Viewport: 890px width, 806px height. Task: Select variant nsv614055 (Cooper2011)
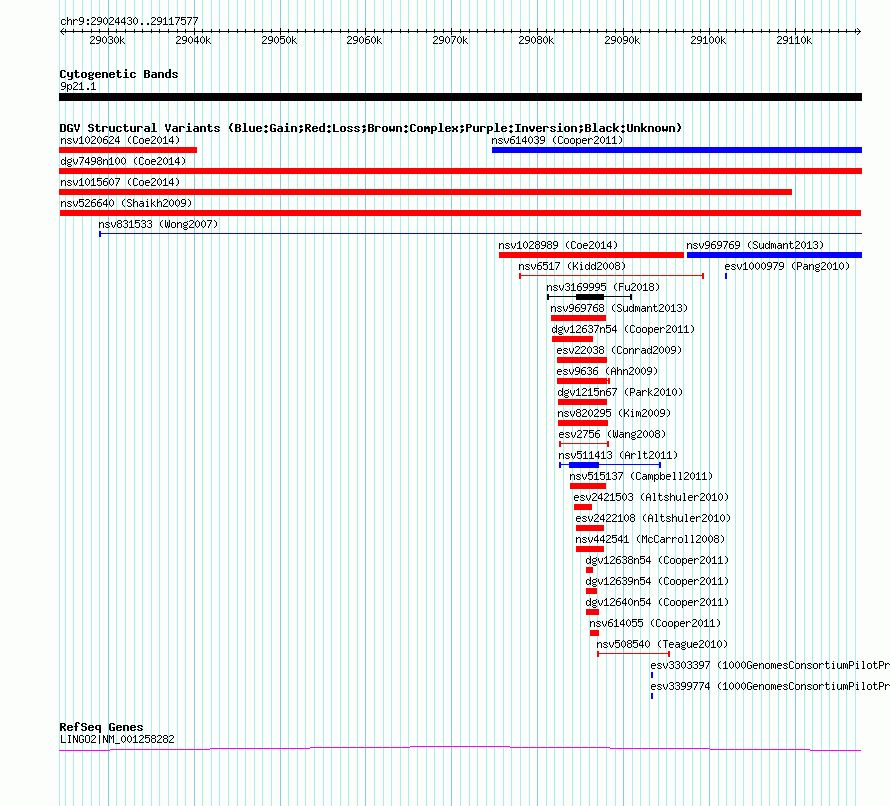[x=655, y=623]
